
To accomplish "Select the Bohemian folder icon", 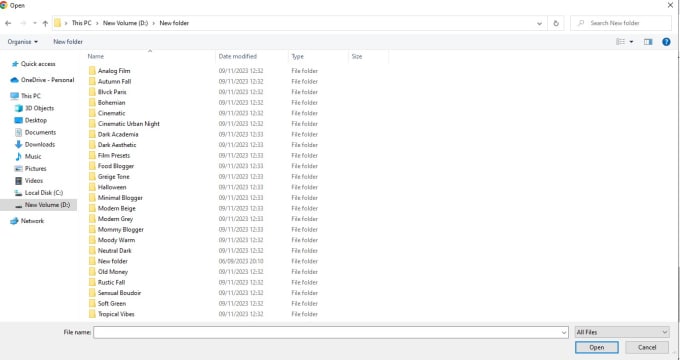I will [92, 102].
